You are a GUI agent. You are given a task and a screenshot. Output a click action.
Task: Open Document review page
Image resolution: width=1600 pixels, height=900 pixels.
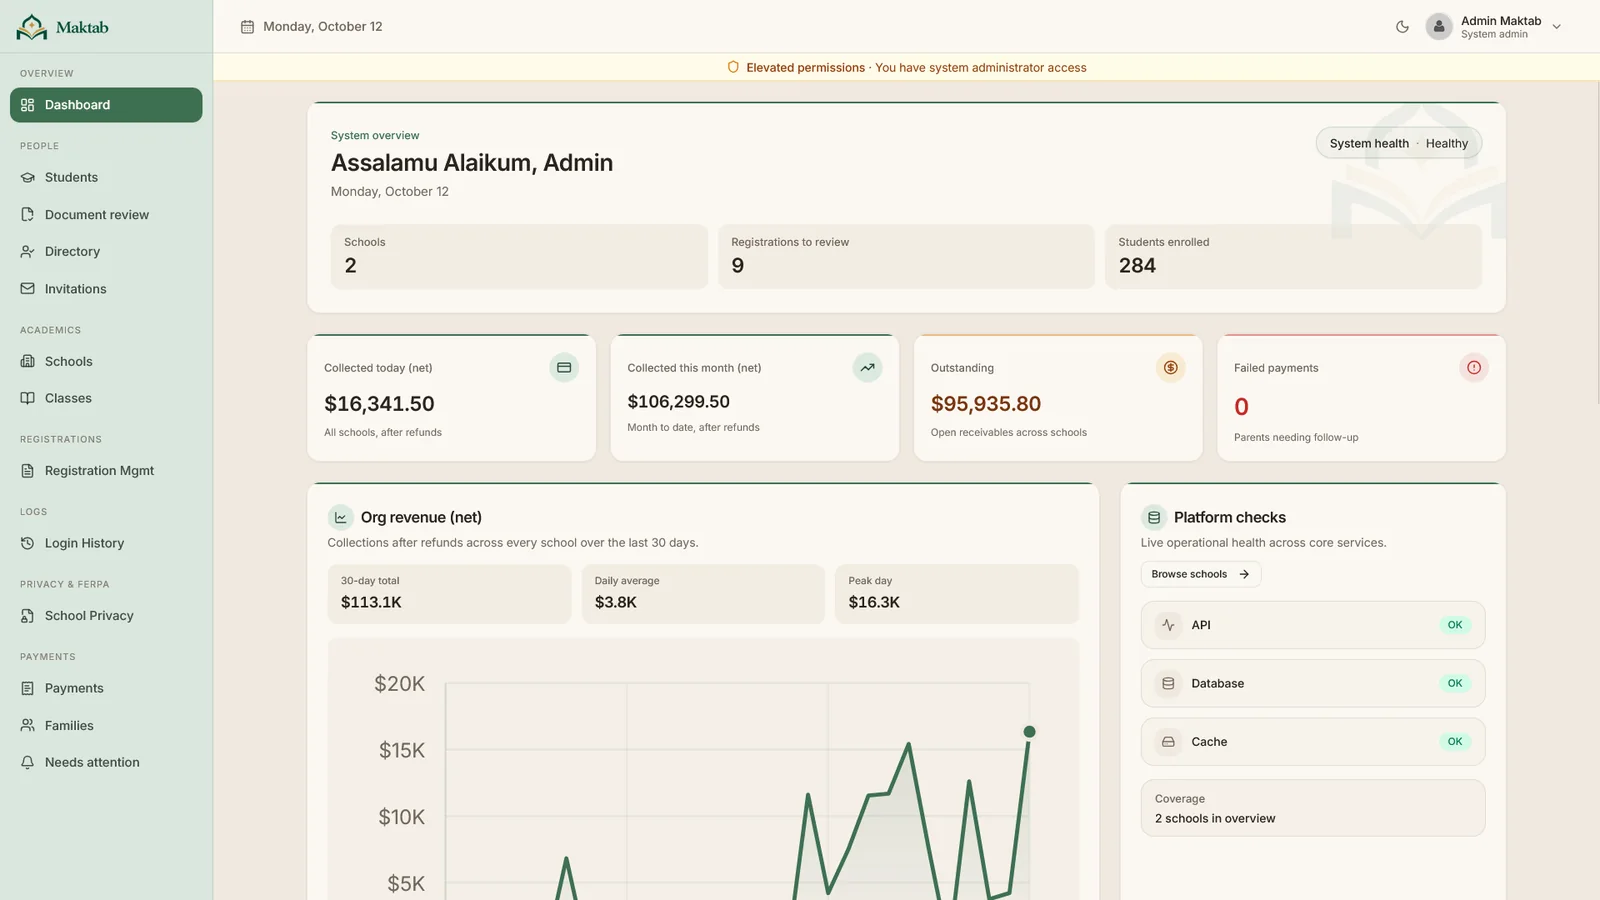pyautogui.click(x=106, y=214)
